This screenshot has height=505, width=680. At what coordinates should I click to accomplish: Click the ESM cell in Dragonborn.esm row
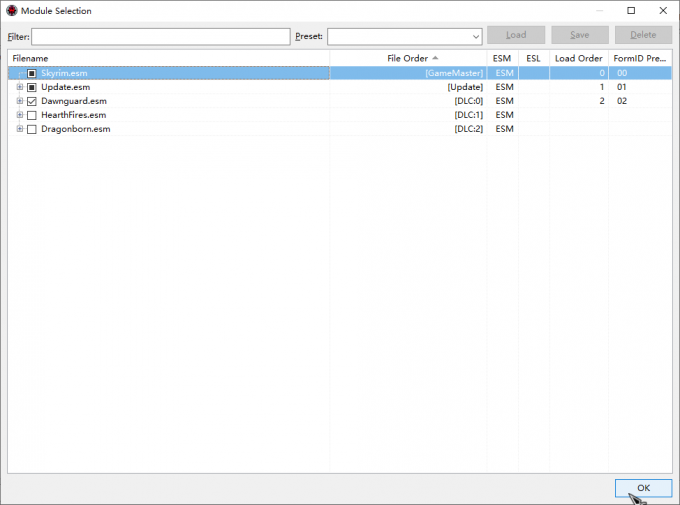504,128
